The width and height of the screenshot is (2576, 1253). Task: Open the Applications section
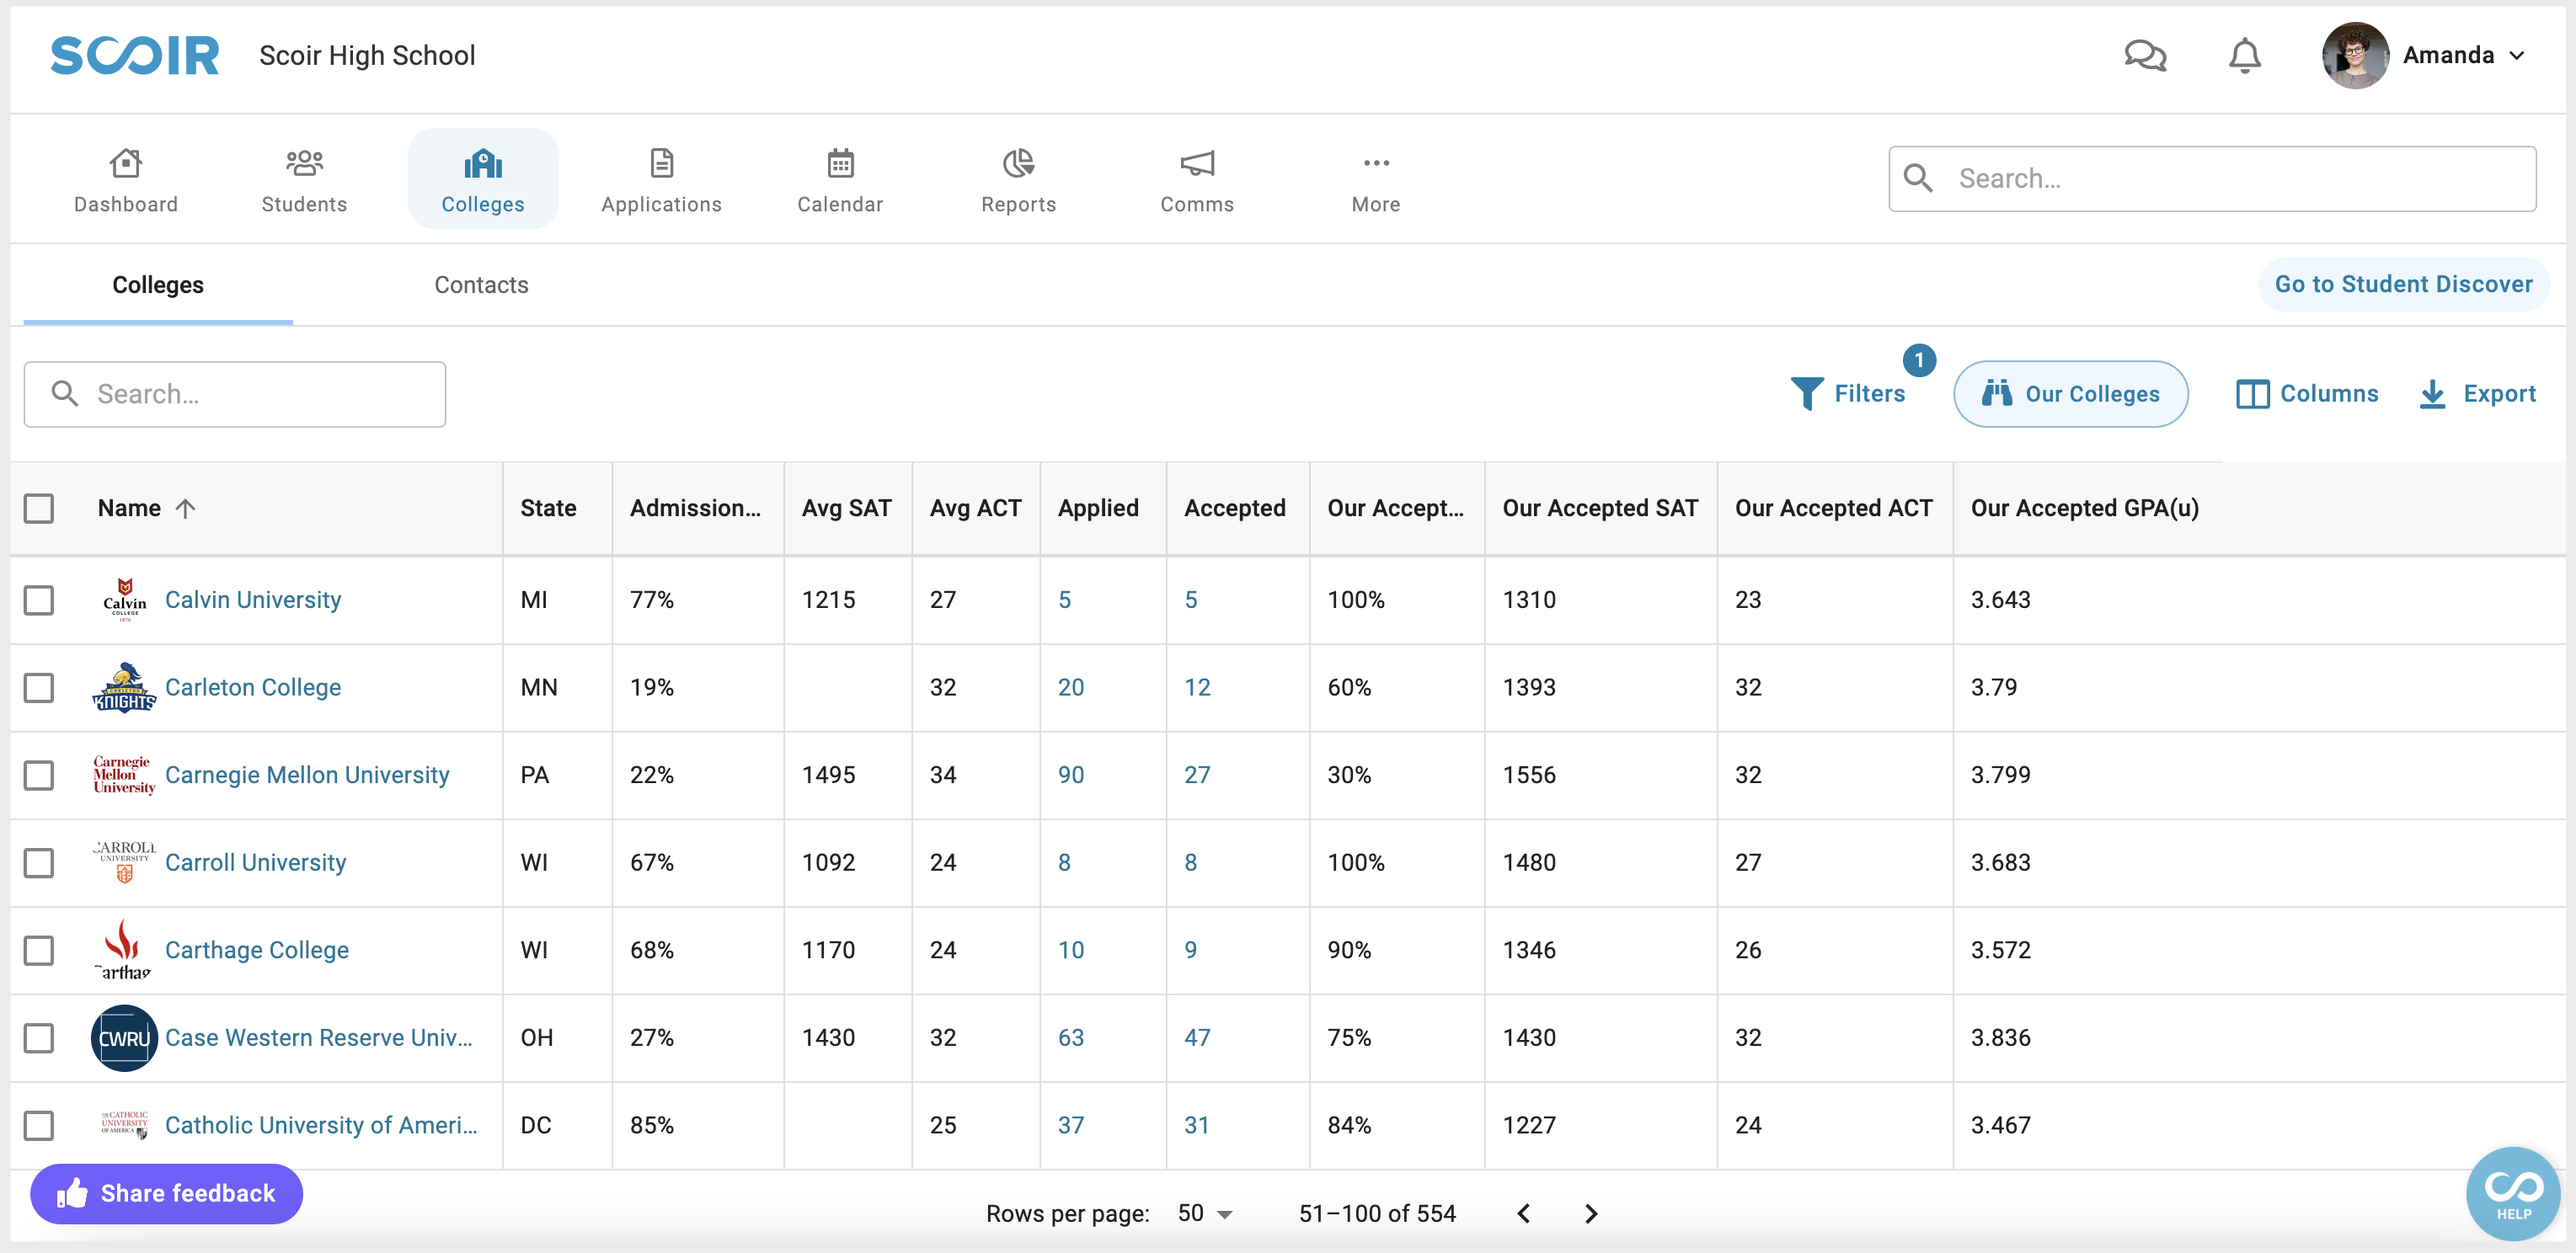tap(661, 180)
